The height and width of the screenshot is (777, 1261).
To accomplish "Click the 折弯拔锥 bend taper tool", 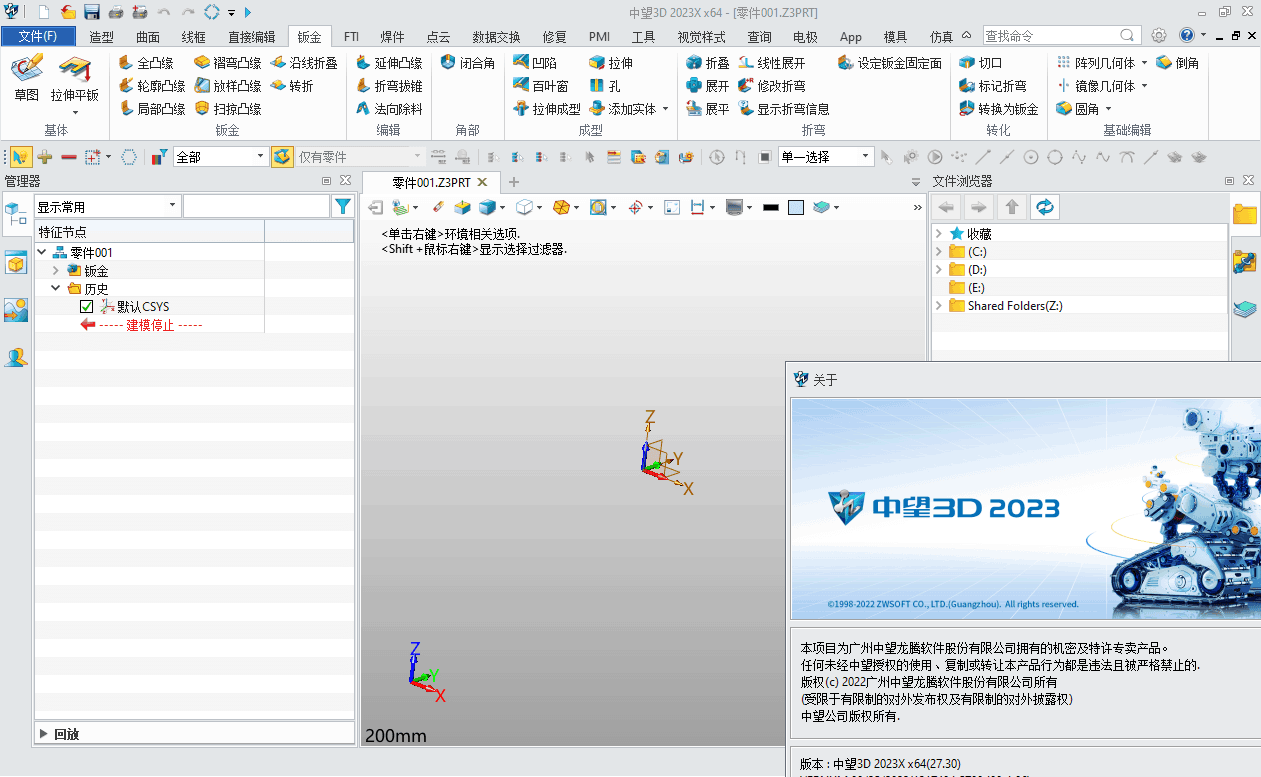I will tap(389, 86).
